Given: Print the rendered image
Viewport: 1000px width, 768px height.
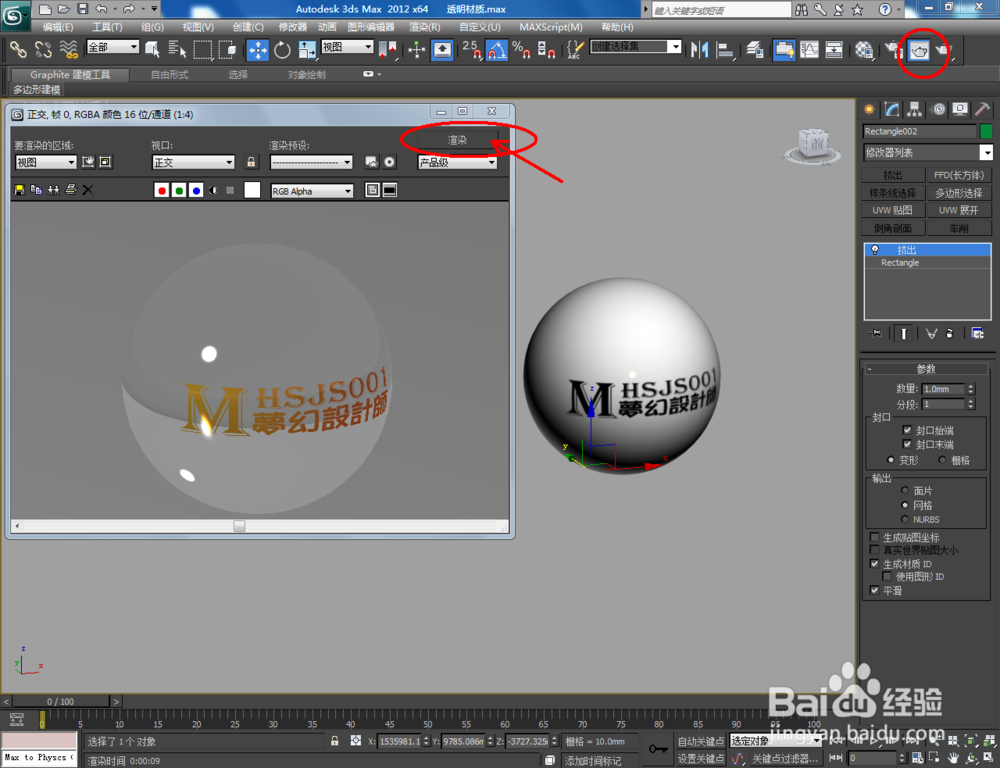Looking at the screenshot, I should coord(71,190).
